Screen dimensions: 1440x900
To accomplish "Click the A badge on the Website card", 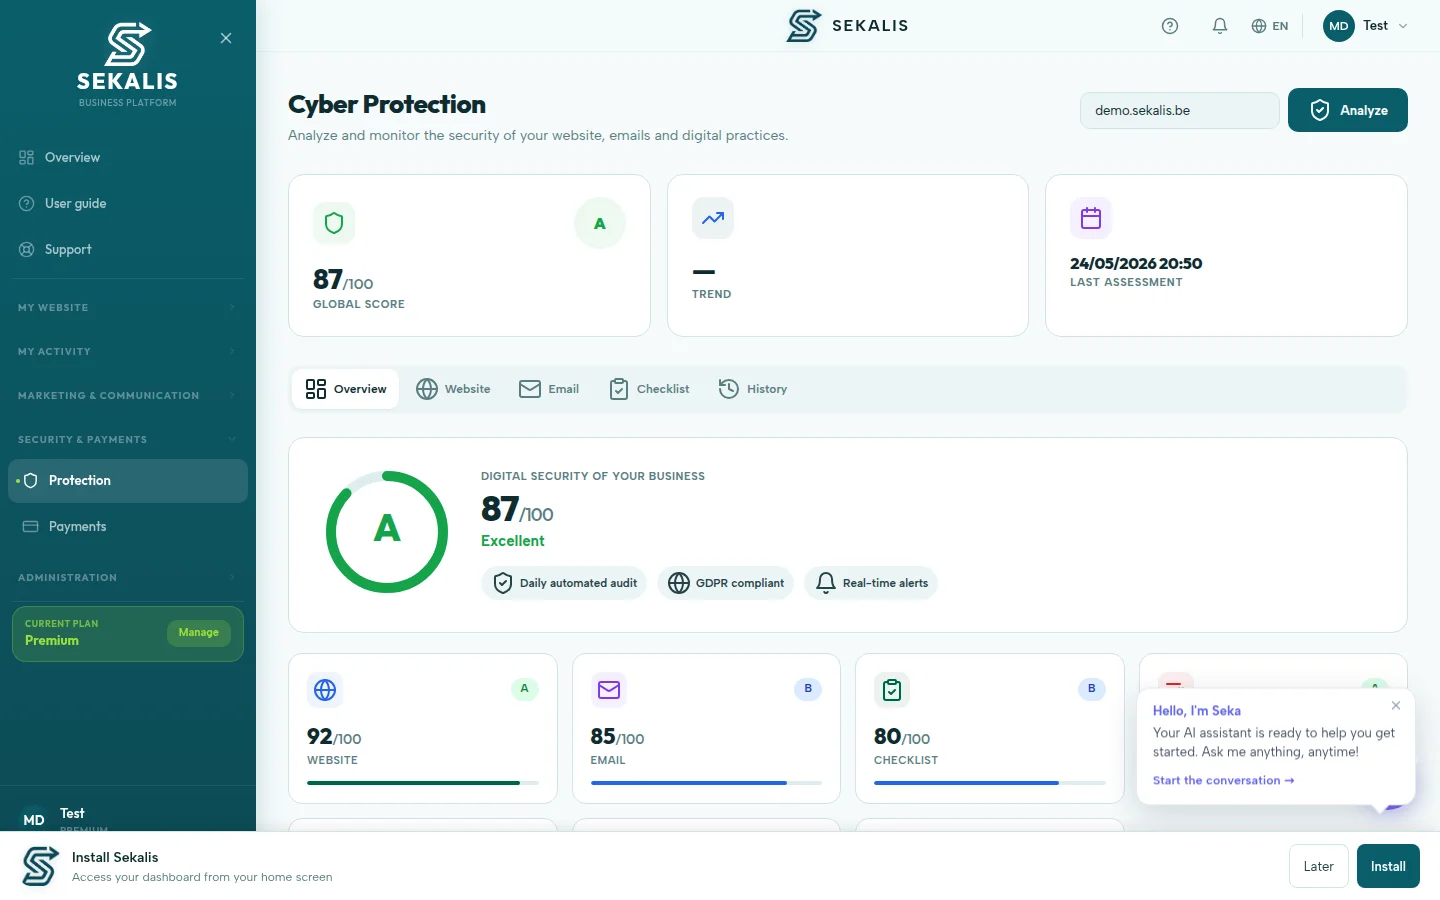I will coord(525,689).
